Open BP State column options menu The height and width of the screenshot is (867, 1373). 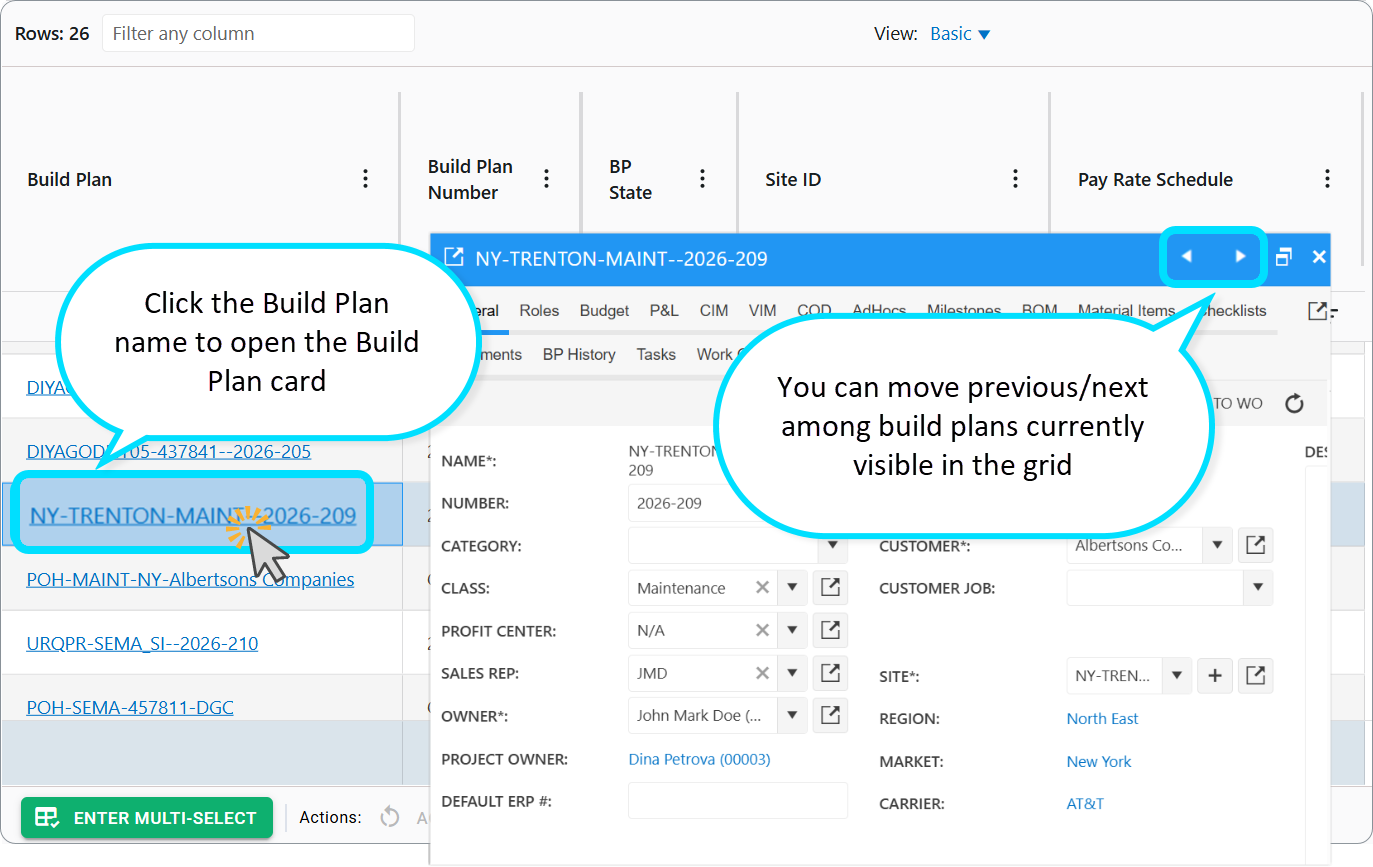pos(702,179)
